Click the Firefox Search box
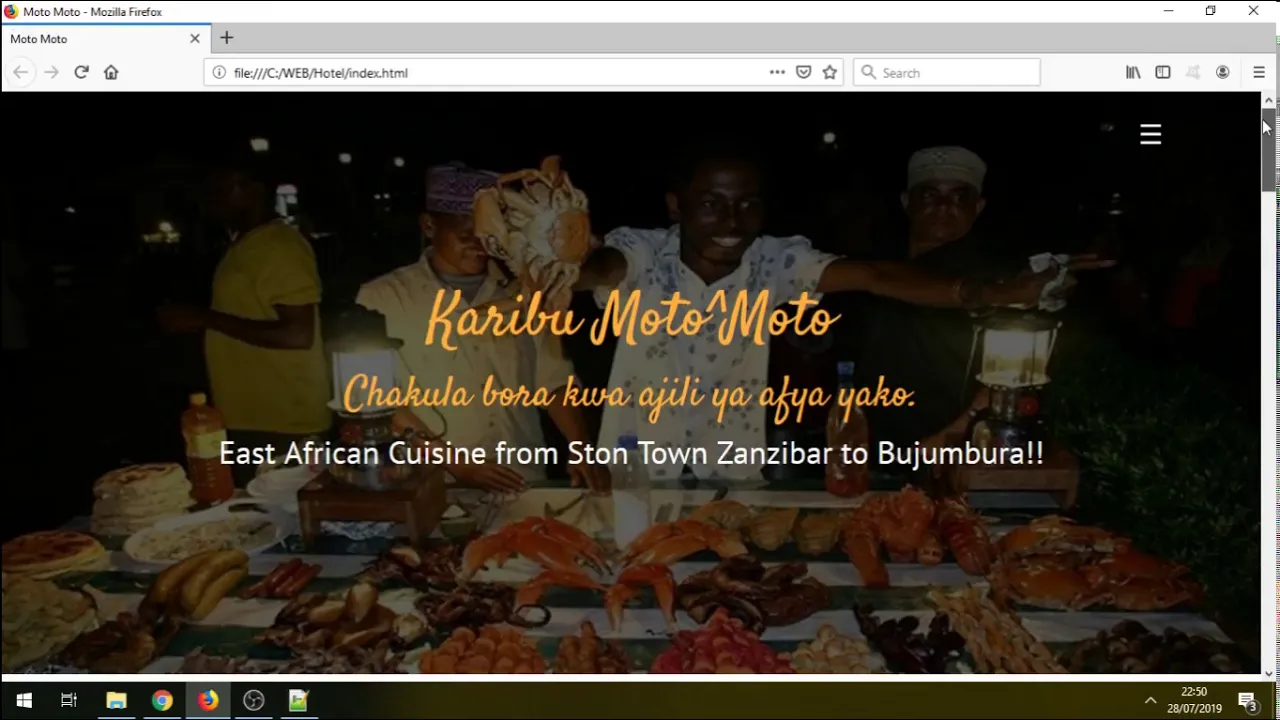Screen dimensions: 1280x720 pyautogui.click(x=946, y=72)
